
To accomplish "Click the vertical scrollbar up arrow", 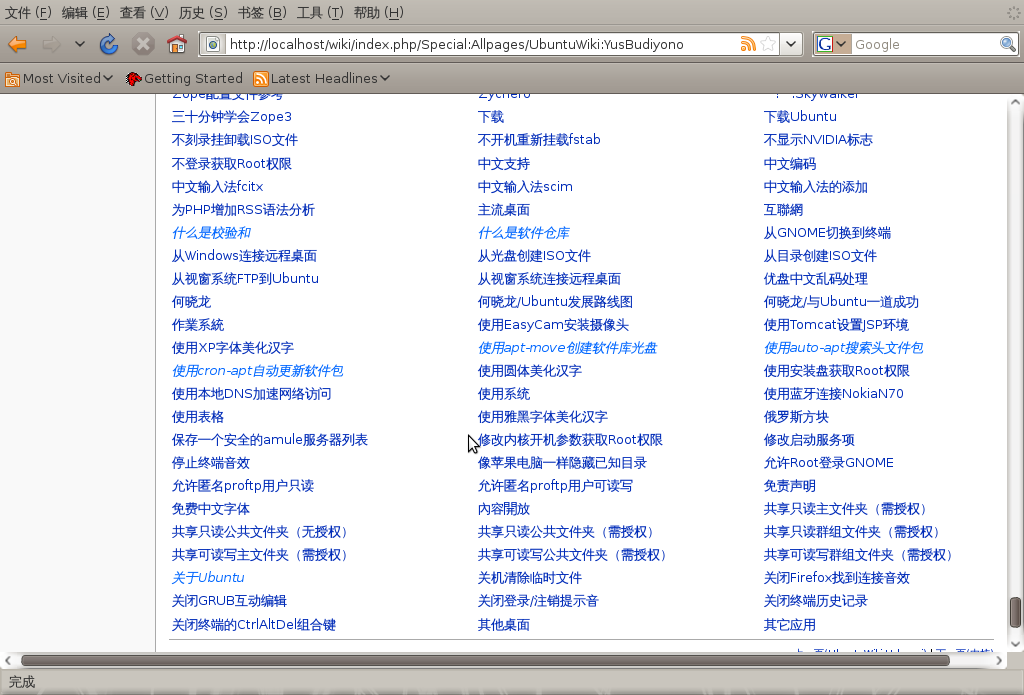I will [x=1015, y=102].
